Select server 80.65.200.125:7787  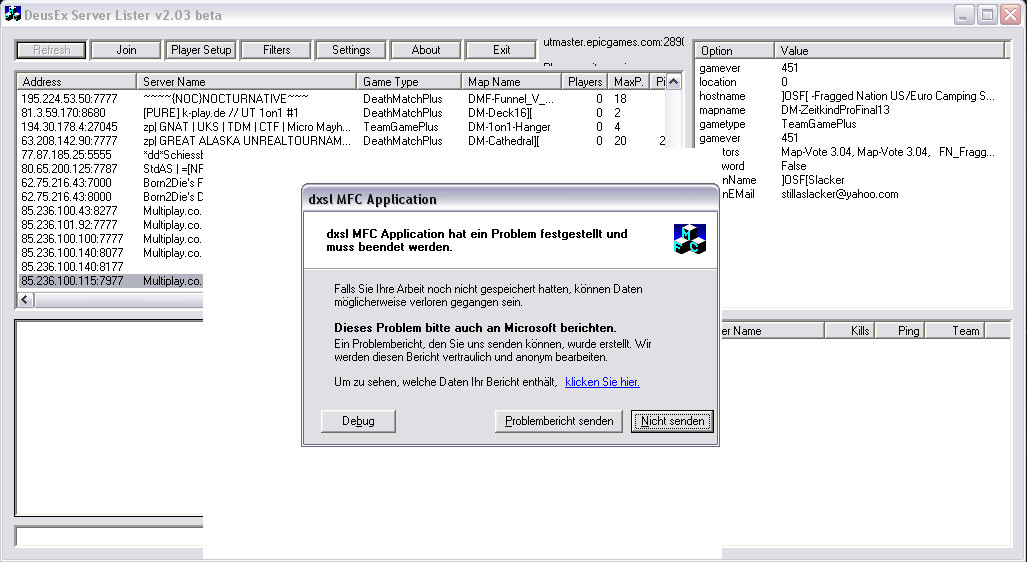pos(69,169)
